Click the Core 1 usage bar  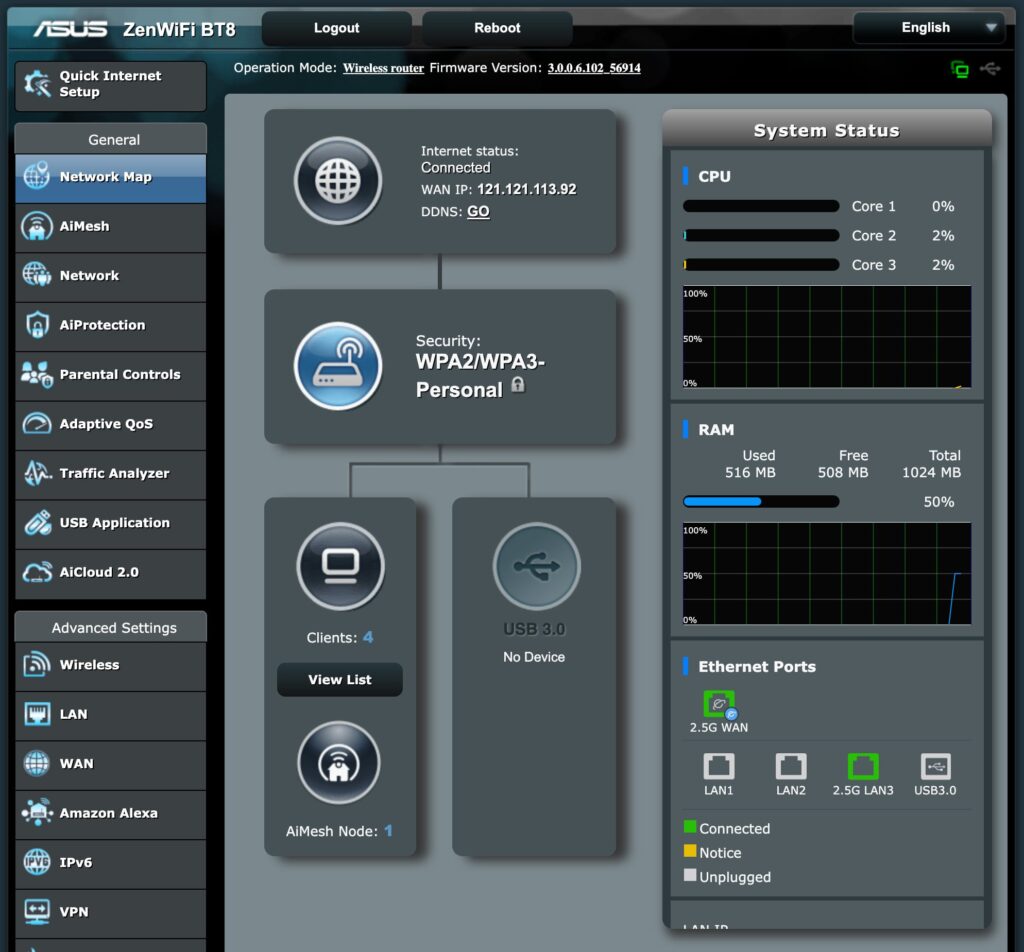pos(761,206)
